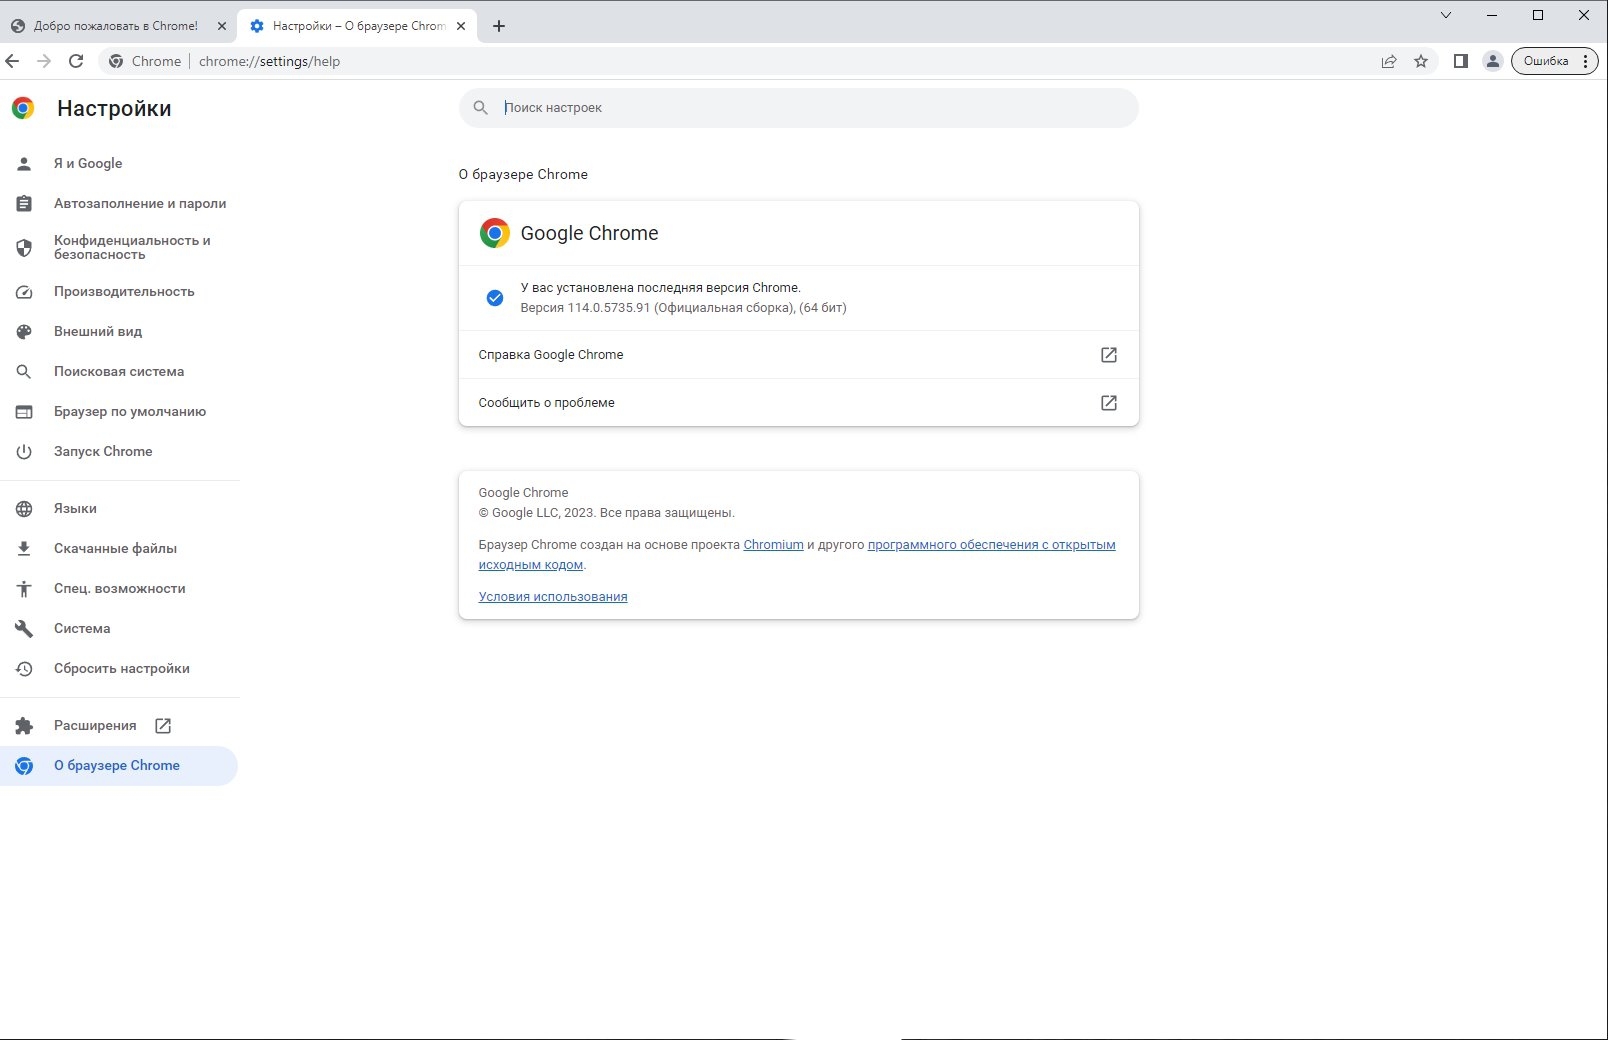Bookmark this page with the star icon
This screenshot has width=1608, height=1040.
tap(1421, 61)
